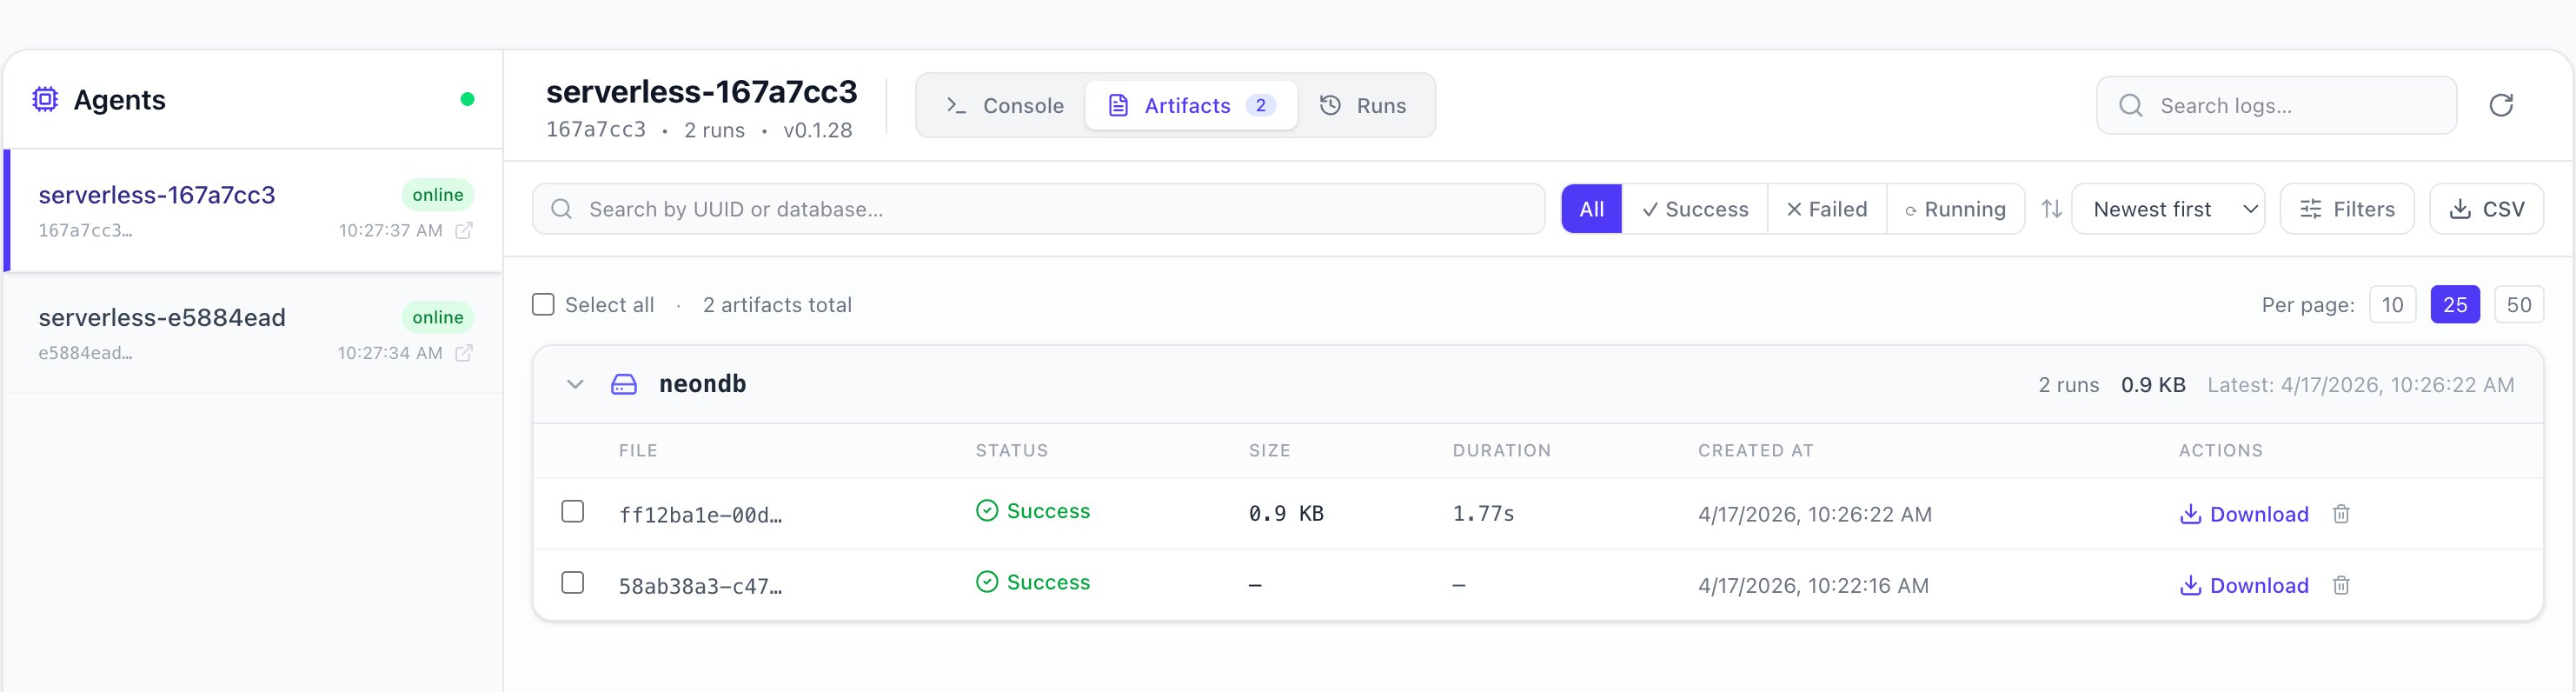Set per page to 25
The width and height of the screenshot is (2576, 692).
(2455, 305)
